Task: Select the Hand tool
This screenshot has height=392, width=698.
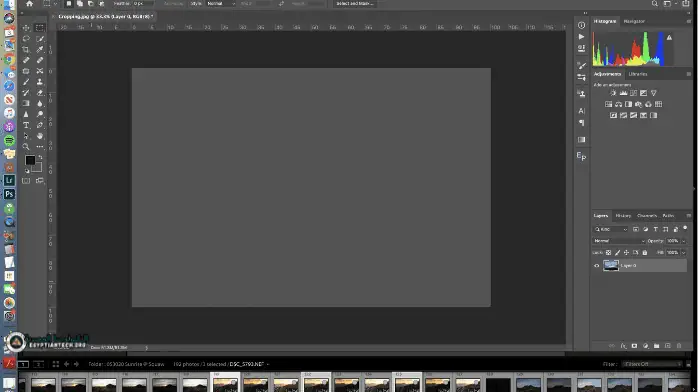Action: tap(40, 136)
